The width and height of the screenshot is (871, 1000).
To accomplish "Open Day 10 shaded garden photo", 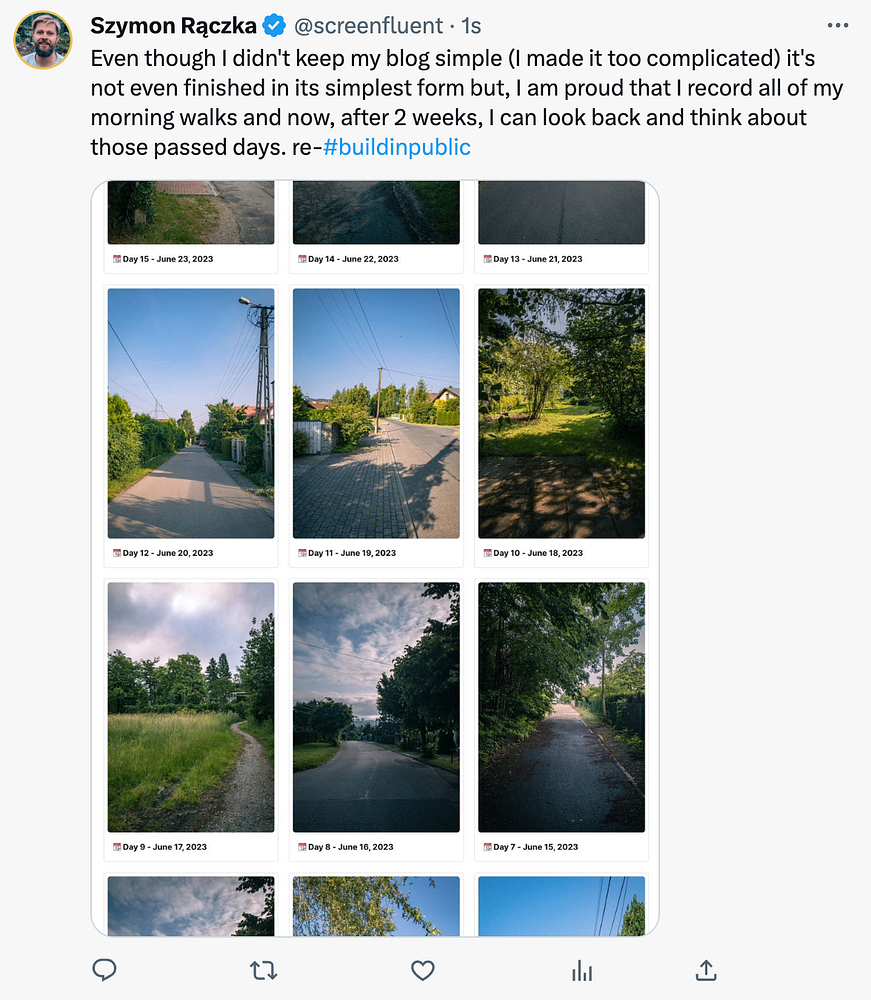I will click(562, 413).
